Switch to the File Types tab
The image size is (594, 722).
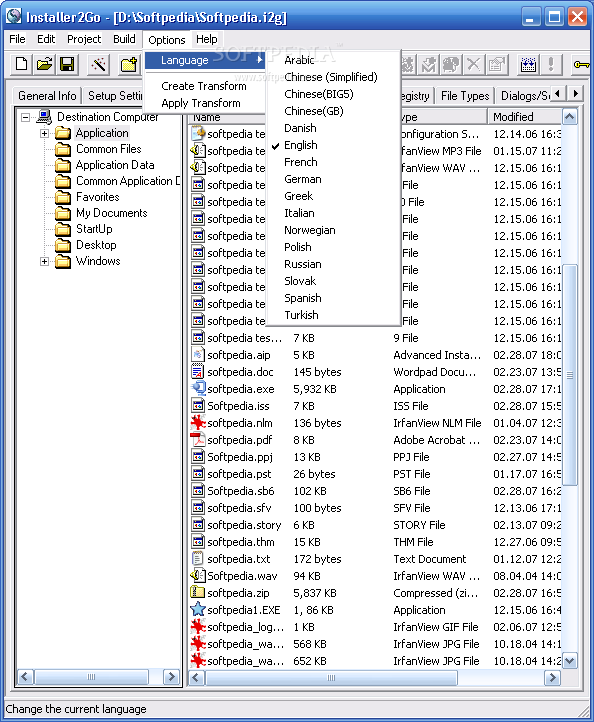465,96
